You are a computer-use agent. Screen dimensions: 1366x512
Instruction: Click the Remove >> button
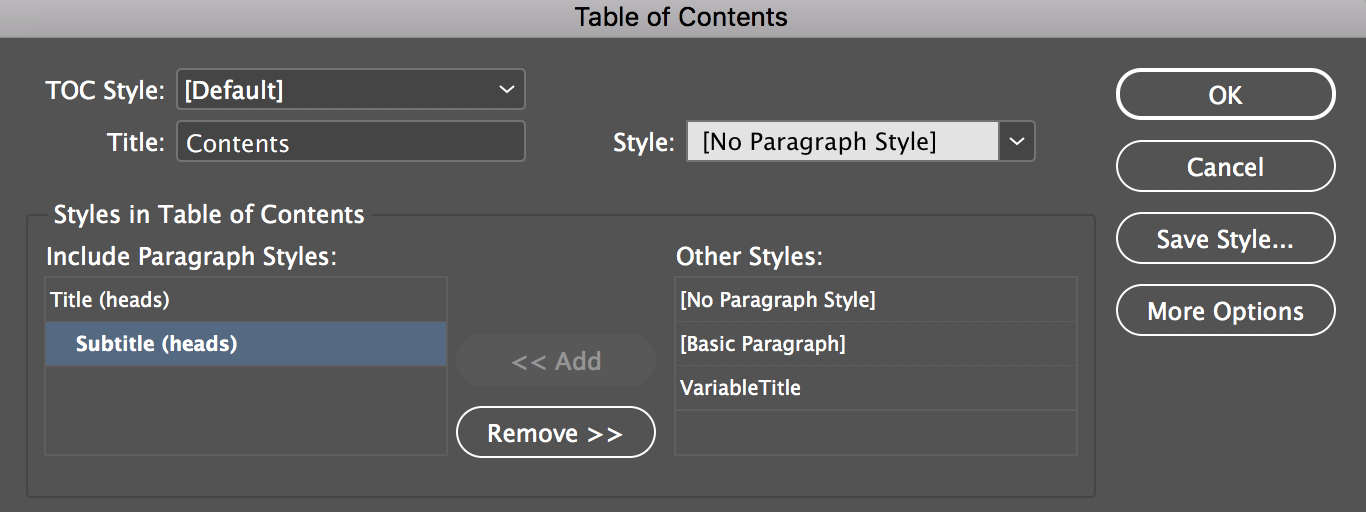tap(555, 433)
